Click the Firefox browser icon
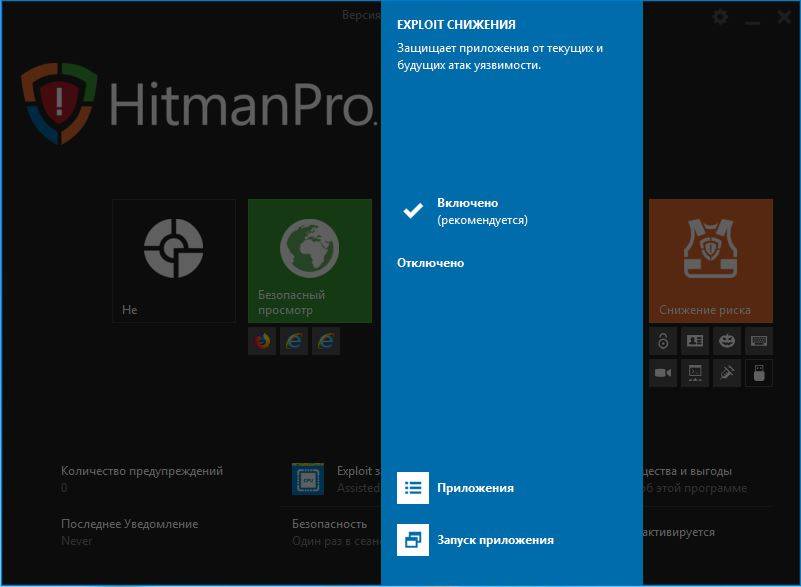This screenshot has height=587, width=801. tap(262, 341)
